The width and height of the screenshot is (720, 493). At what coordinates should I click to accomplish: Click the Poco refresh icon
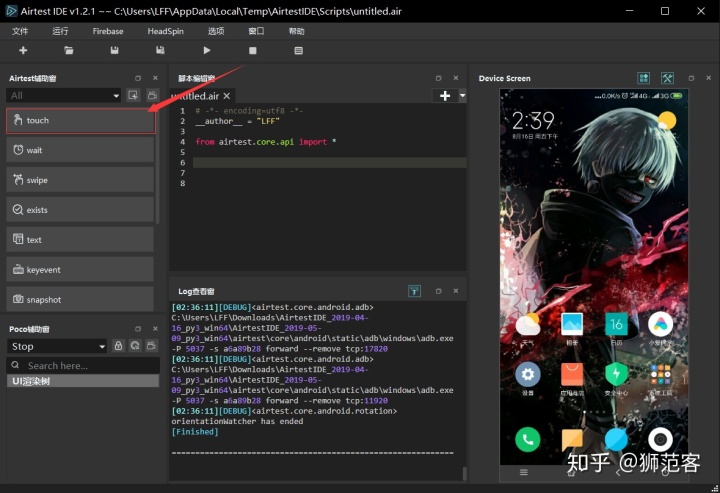click(x=135, y=346)
